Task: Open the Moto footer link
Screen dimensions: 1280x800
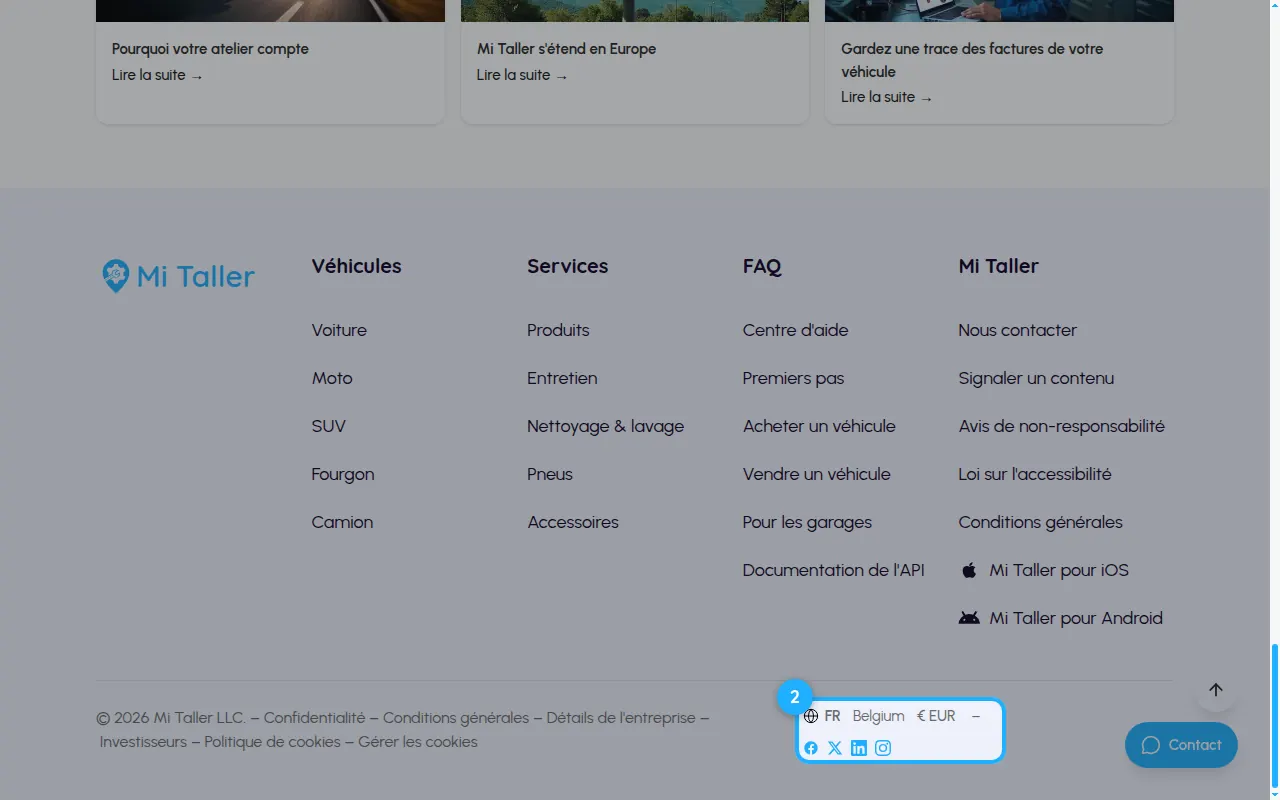Action: [x=332, y=378]
